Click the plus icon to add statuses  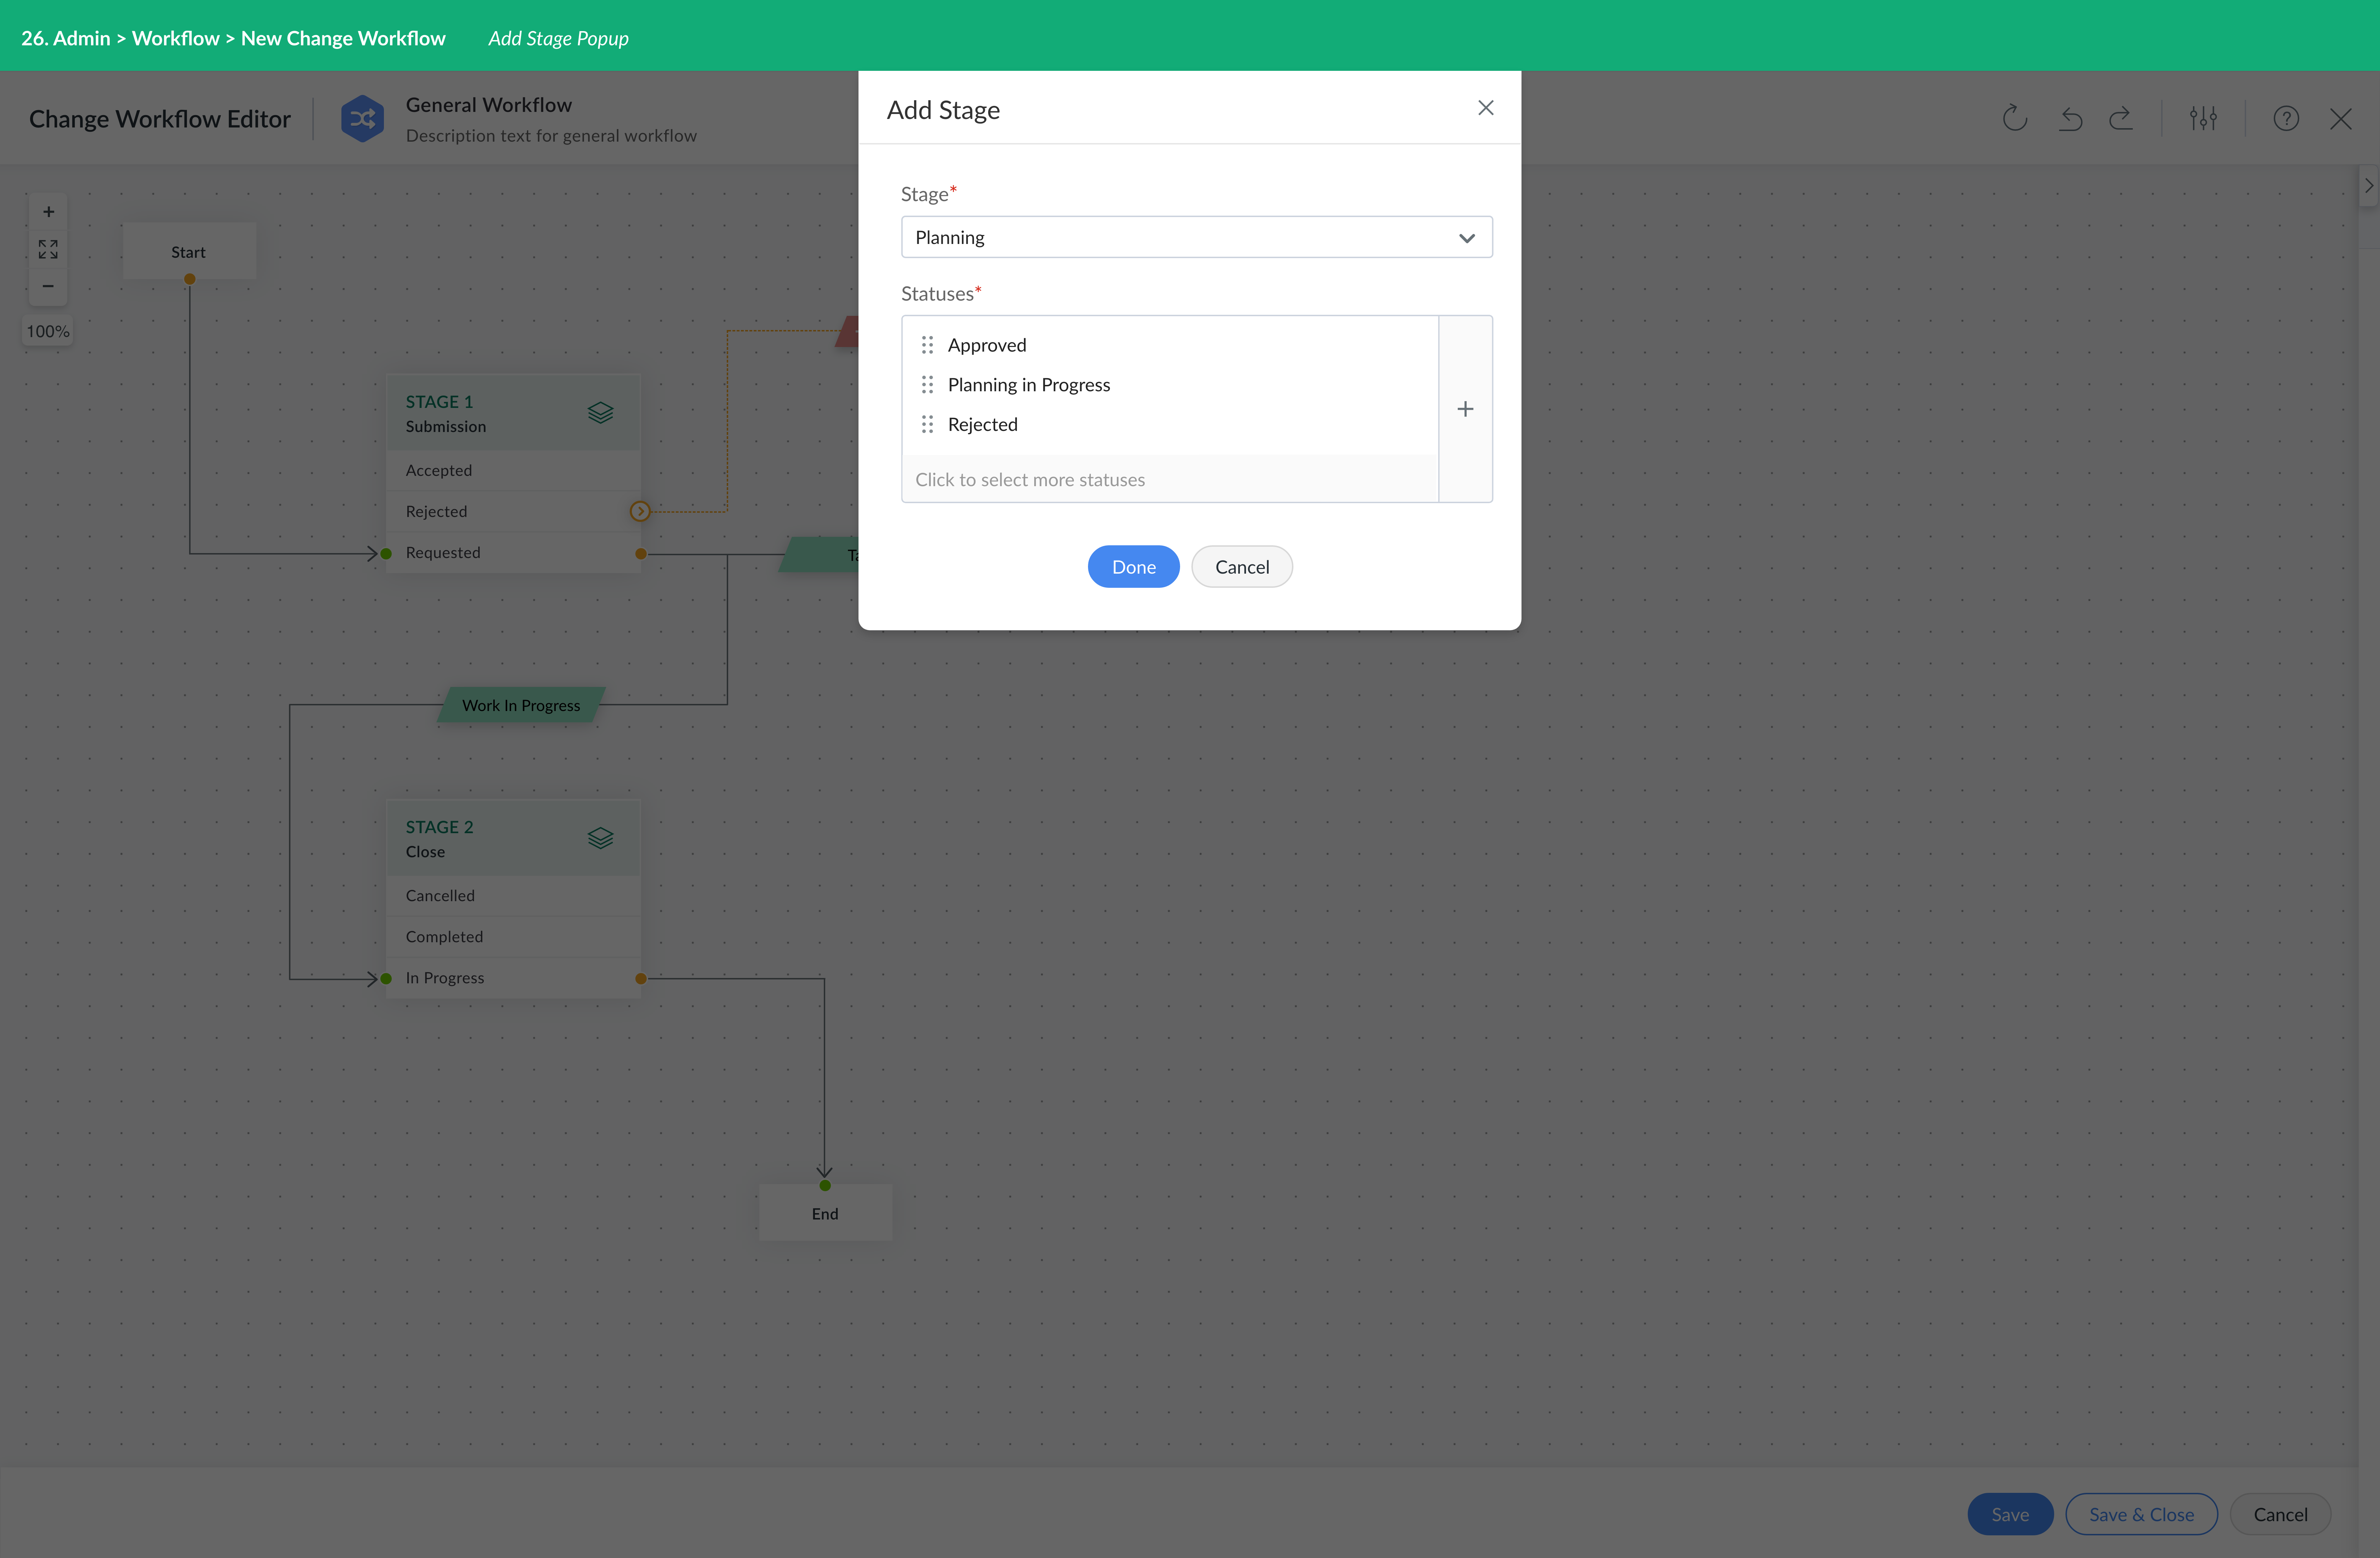[1465, 409]
